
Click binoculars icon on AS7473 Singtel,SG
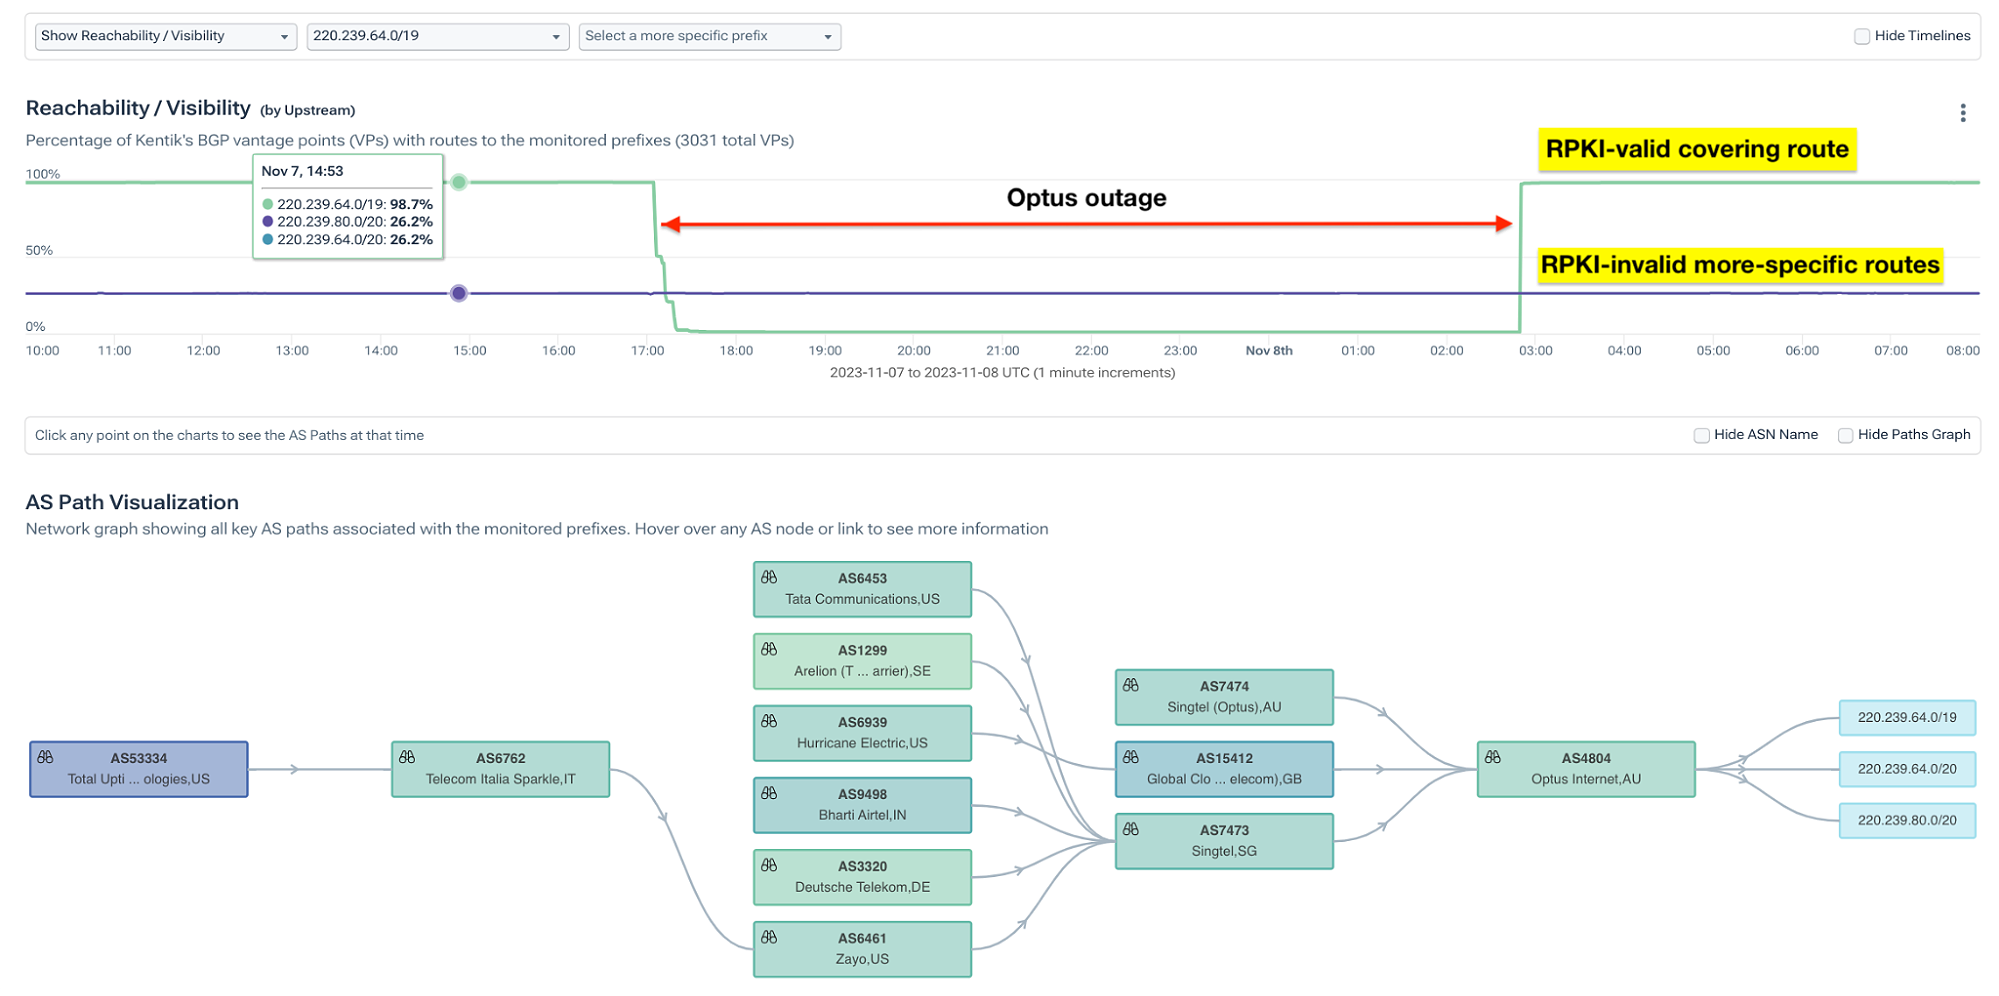(x=1132, y=829)
